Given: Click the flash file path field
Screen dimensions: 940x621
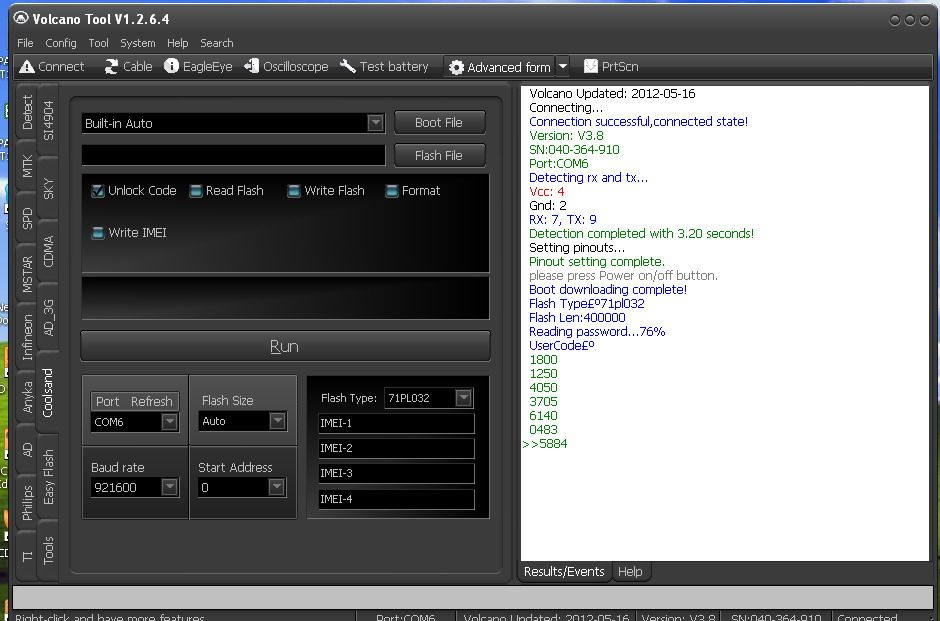Looking at the screenshot, I should pyautogui.click(x=233, y=155).
